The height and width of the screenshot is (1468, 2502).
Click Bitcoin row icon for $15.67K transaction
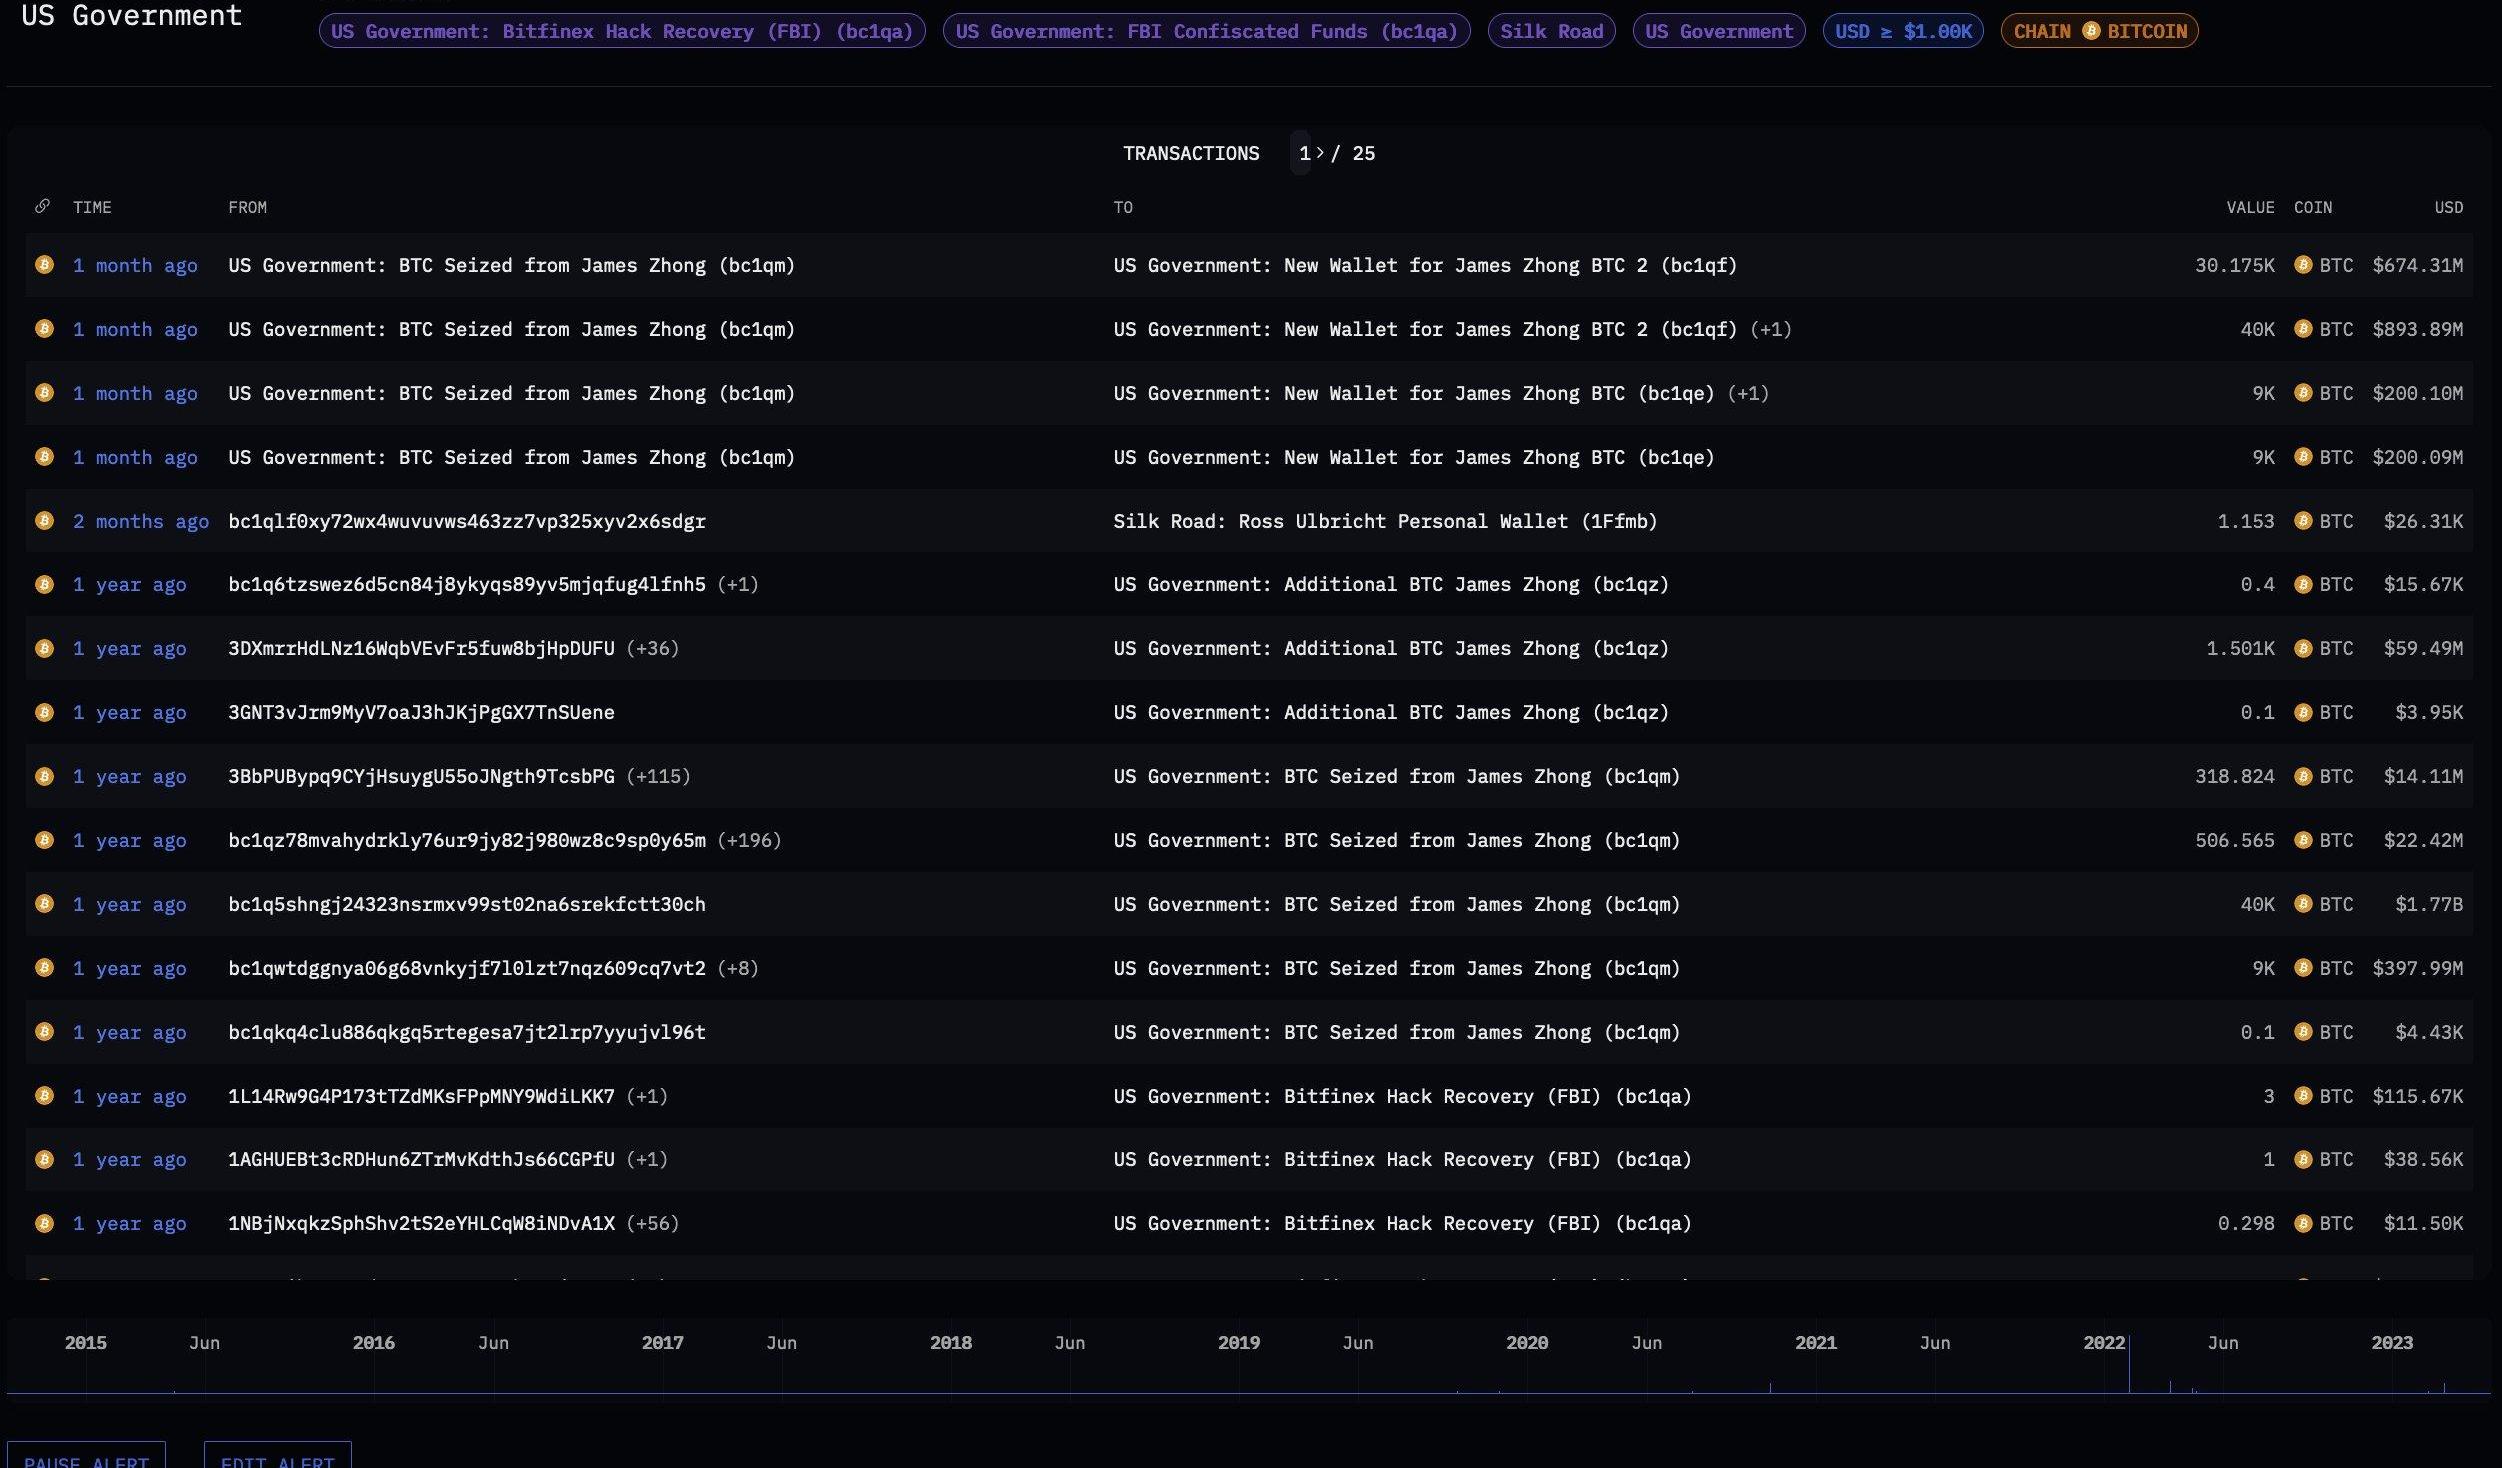point(44,584)
